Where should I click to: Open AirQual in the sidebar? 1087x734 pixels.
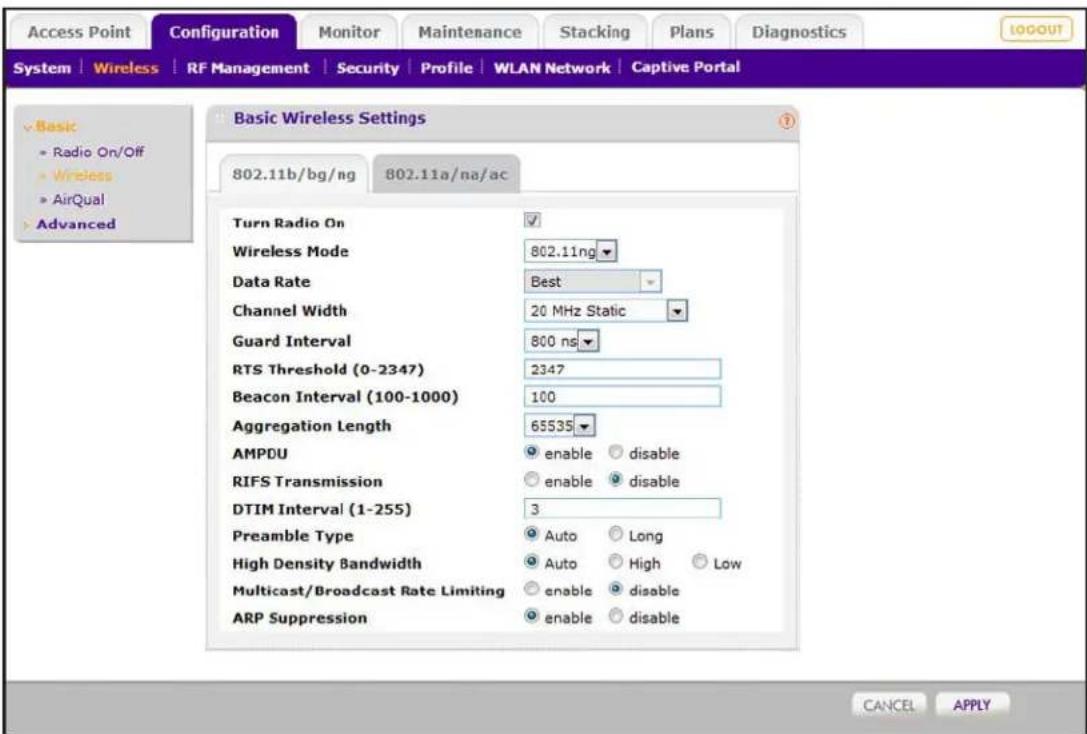78,200
